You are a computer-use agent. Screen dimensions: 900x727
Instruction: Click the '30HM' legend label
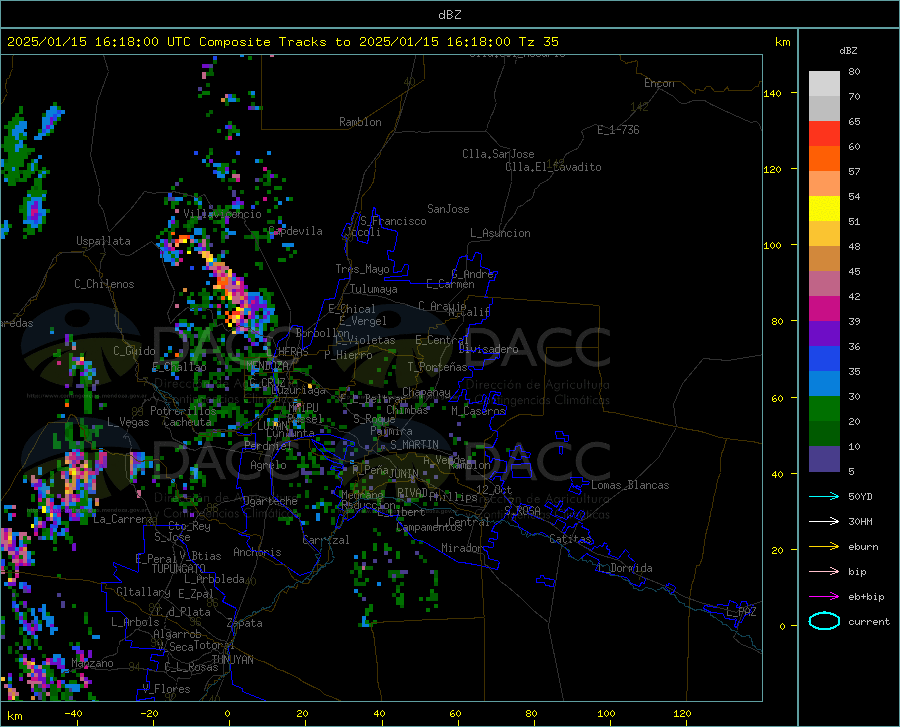pos(860,521)
